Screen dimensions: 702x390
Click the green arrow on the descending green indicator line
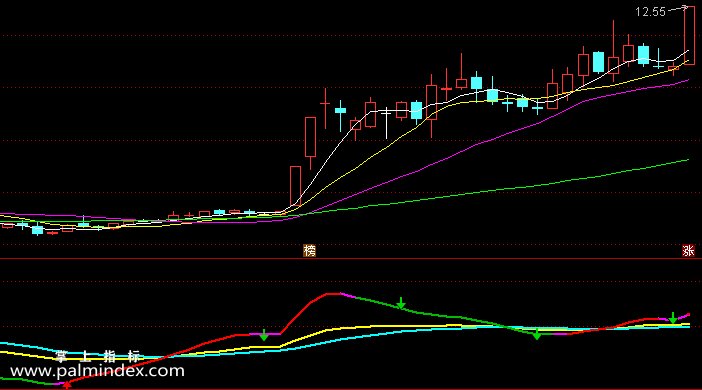coord(401,303)
